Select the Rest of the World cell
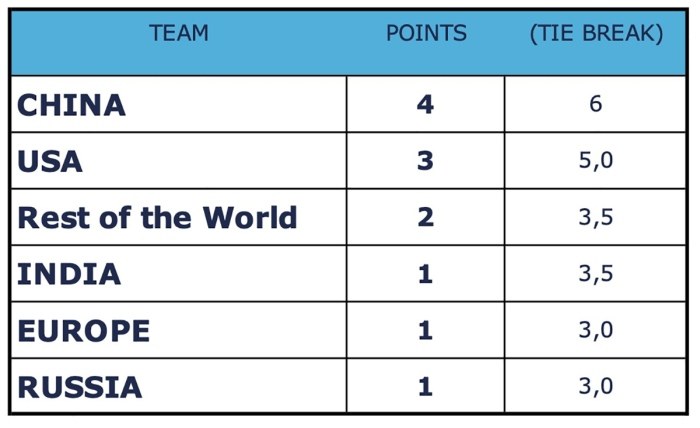Image resolution: width=700 pixels, height=428 pixels. [x=157, y=217]
